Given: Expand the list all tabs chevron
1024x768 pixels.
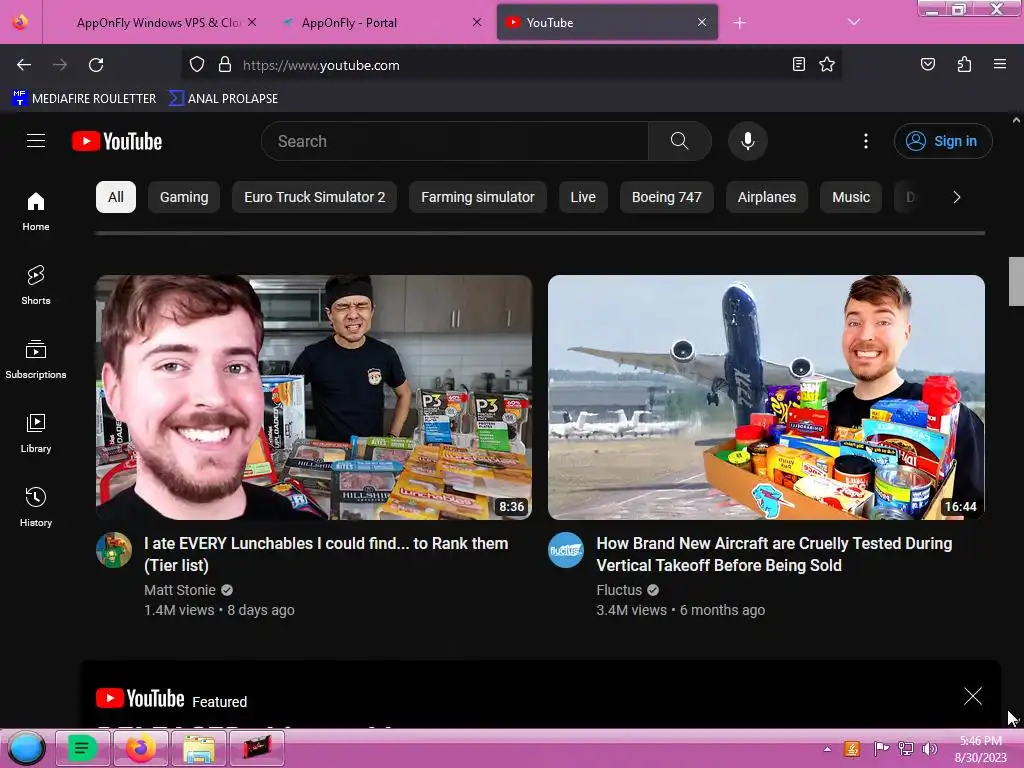Looking at the screenshot, I should 854,22.
